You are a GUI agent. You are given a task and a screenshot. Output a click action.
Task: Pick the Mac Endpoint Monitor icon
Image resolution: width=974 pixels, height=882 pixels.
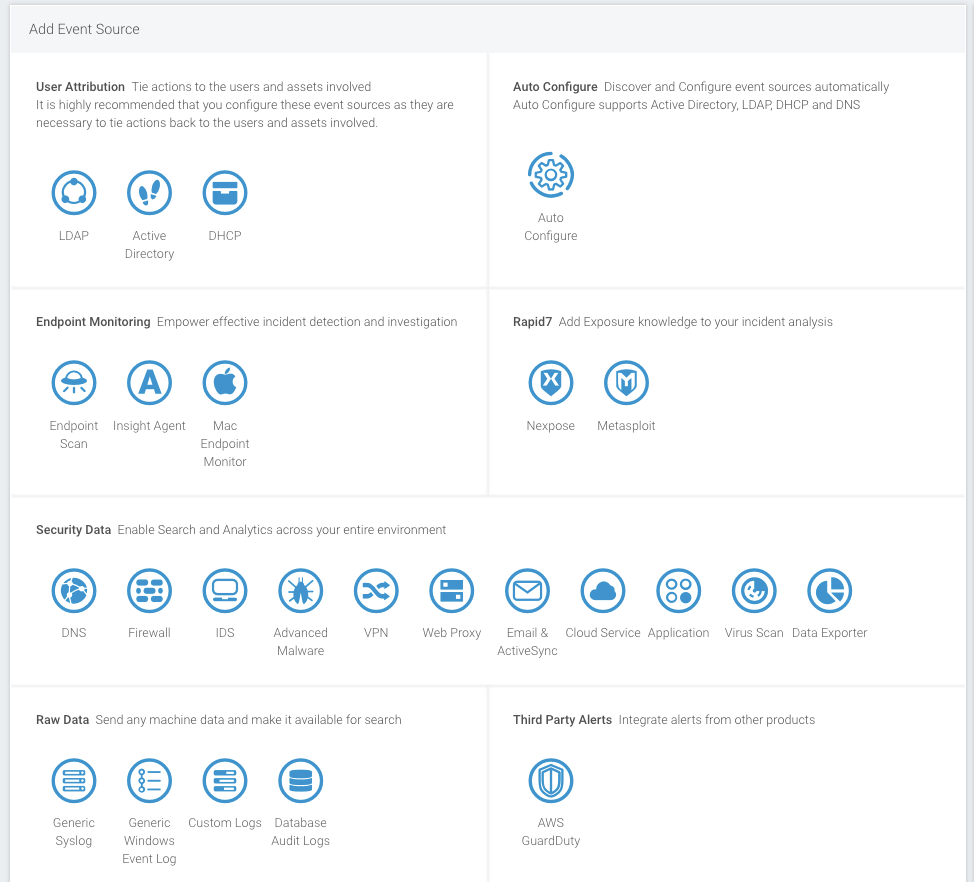[x=225, y=383]
